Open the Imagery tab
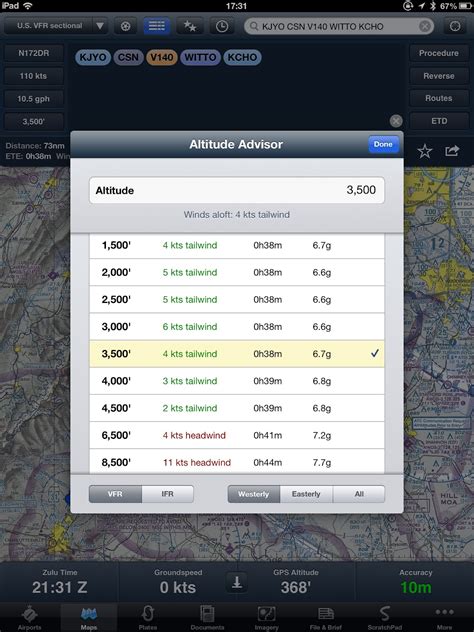 coord(266,617)
